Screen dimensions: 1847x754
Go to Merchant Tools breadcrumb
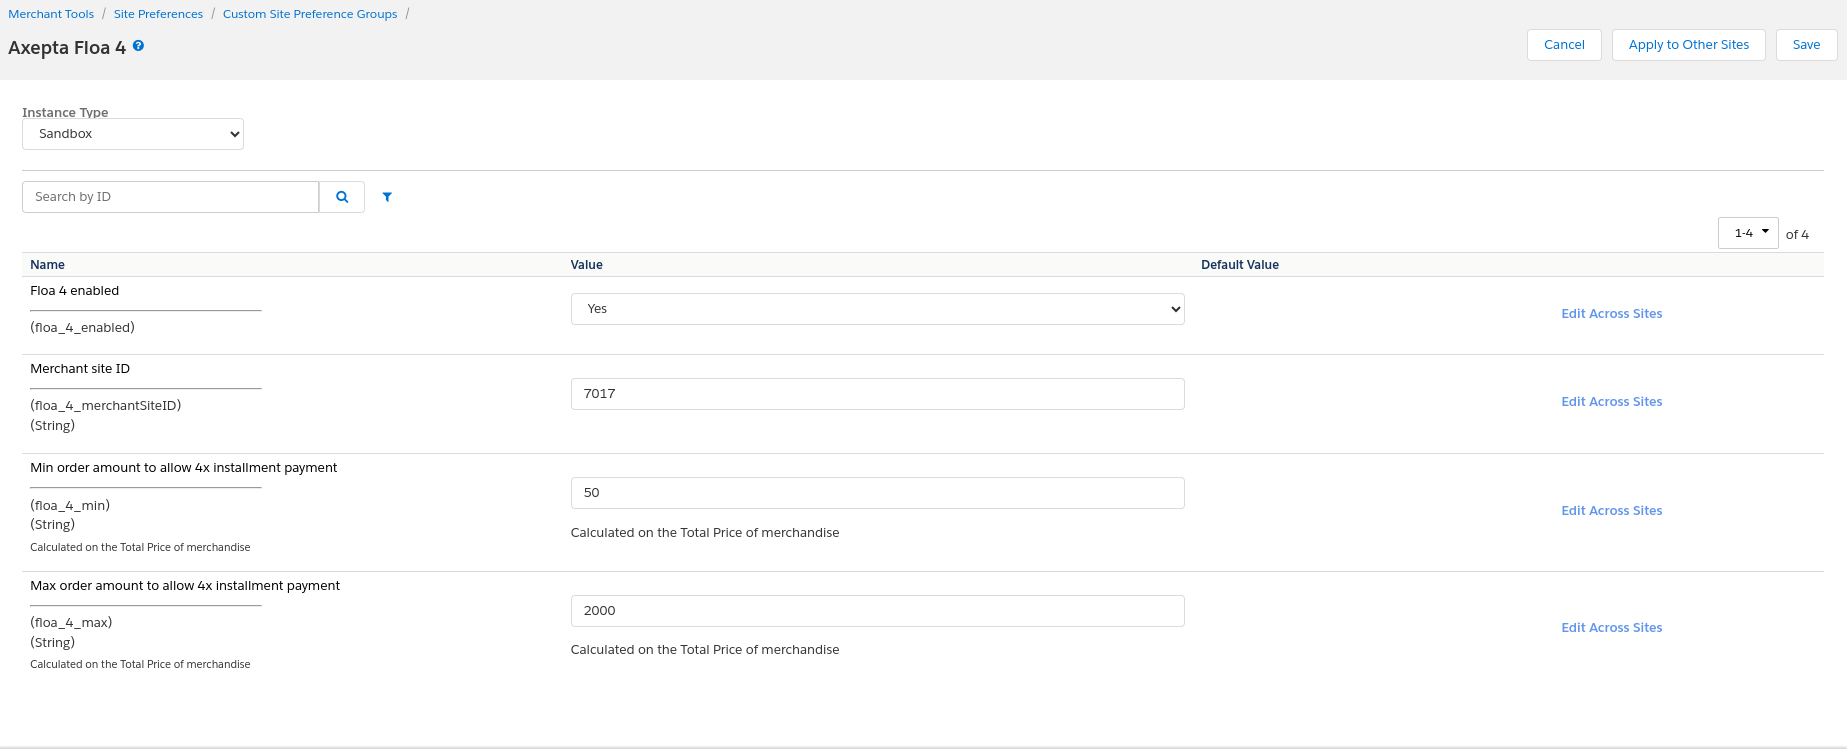51,14
